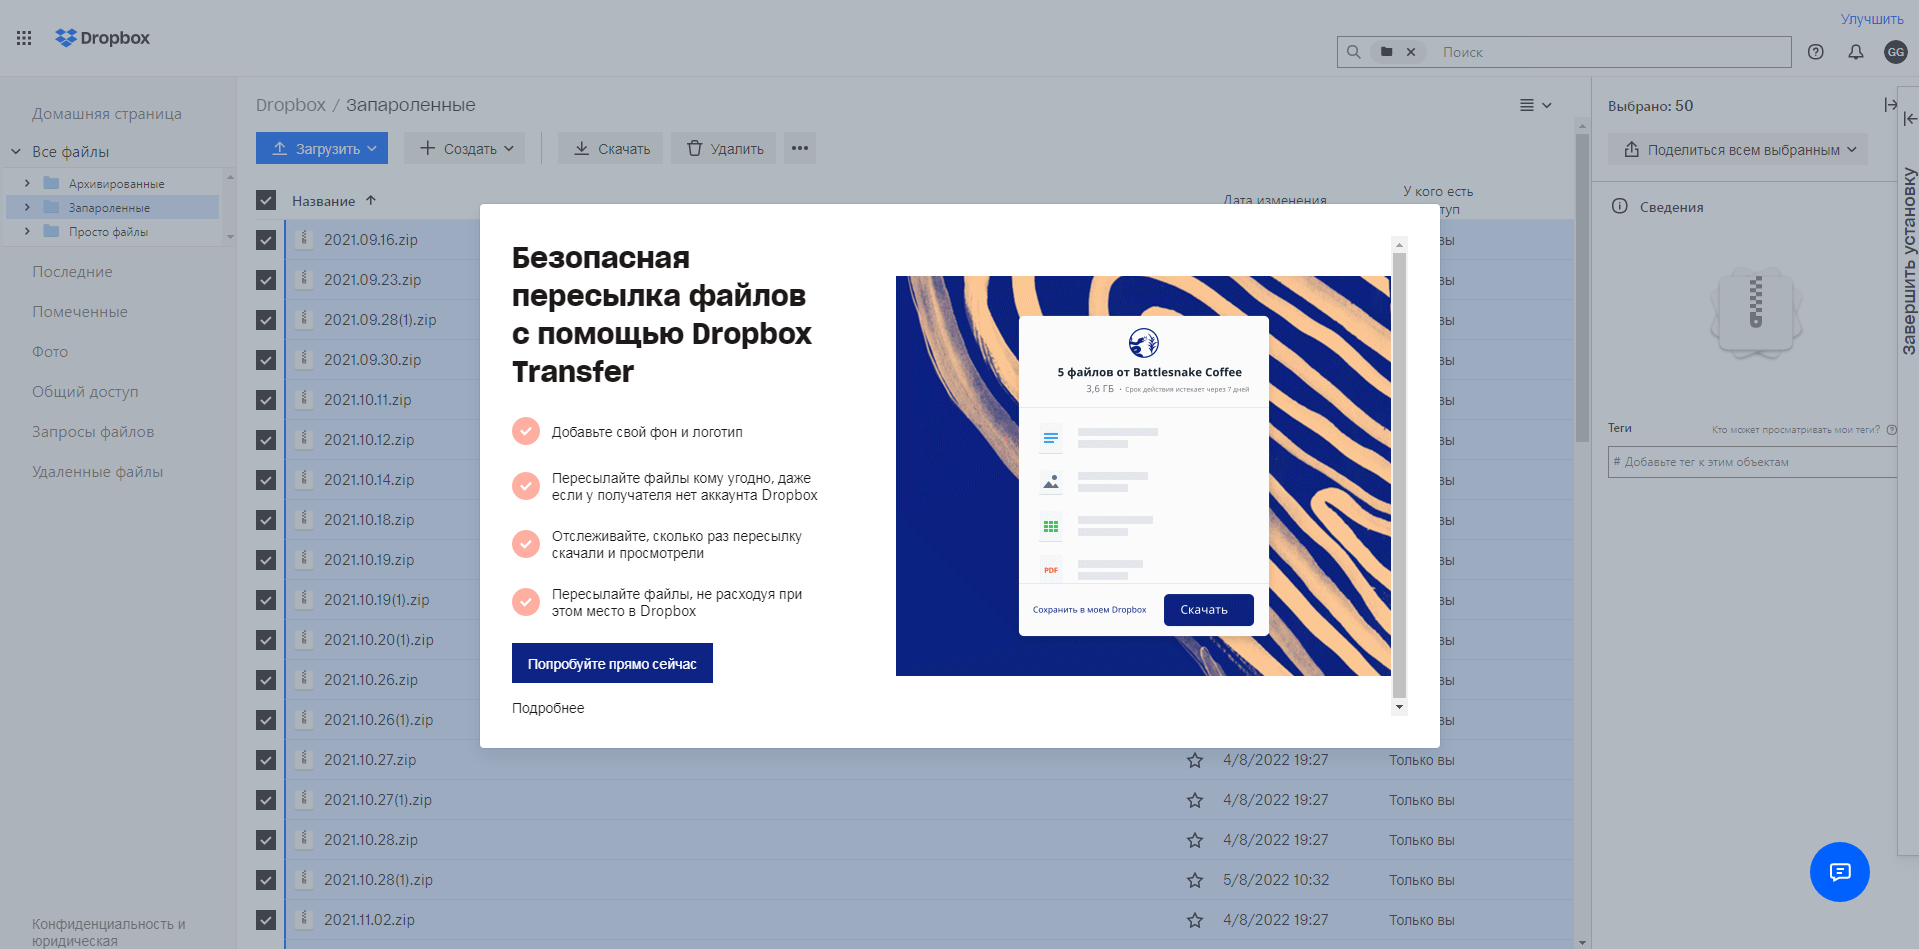1919x949 pixels.
Task: Uncheck the 2021.10.18.zip checkbox
Action: 266,520
